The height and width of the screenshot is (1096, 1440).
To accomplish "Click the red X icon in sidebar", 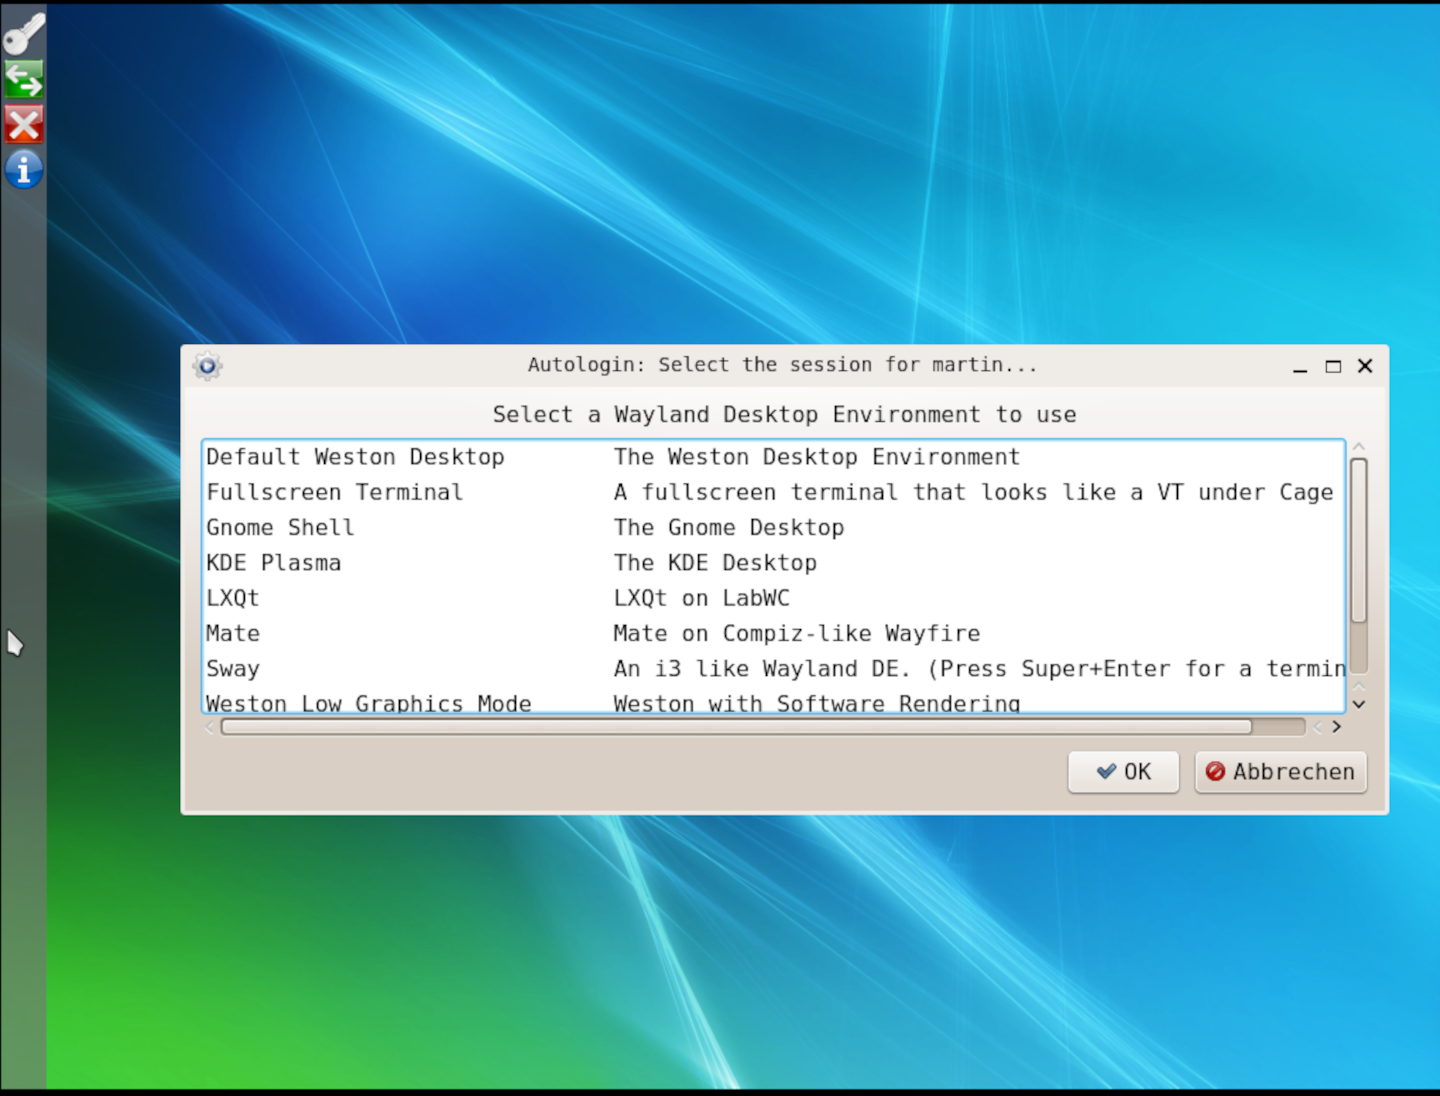I will click(23, 125).
